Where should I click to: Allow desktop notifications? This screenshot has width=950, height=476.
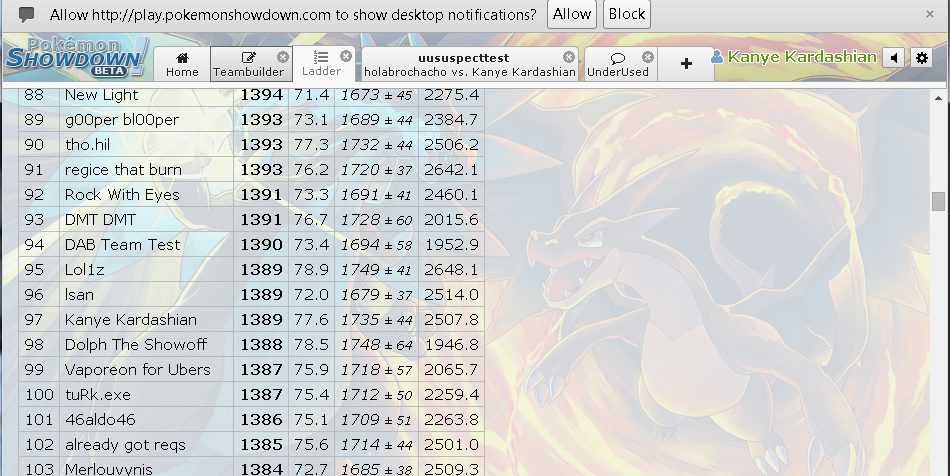[571, 14]
